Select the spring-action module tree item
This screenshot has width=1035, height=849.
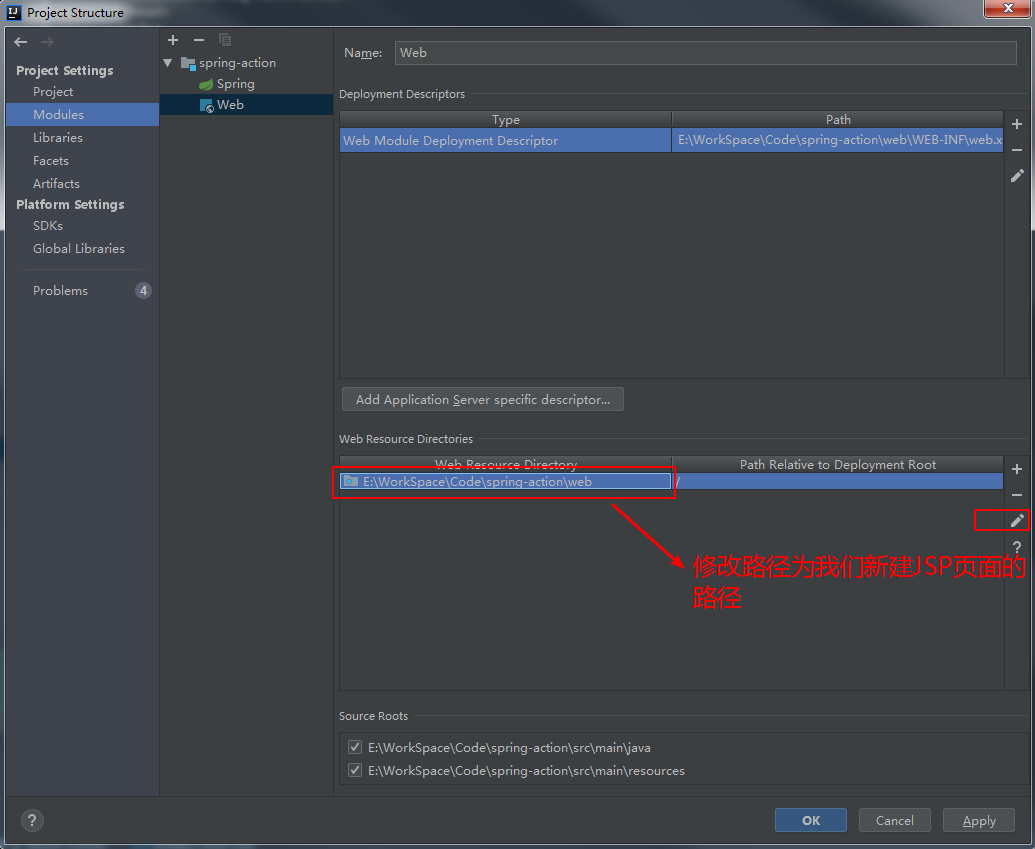pyautogui.click(x=238, y=63)
